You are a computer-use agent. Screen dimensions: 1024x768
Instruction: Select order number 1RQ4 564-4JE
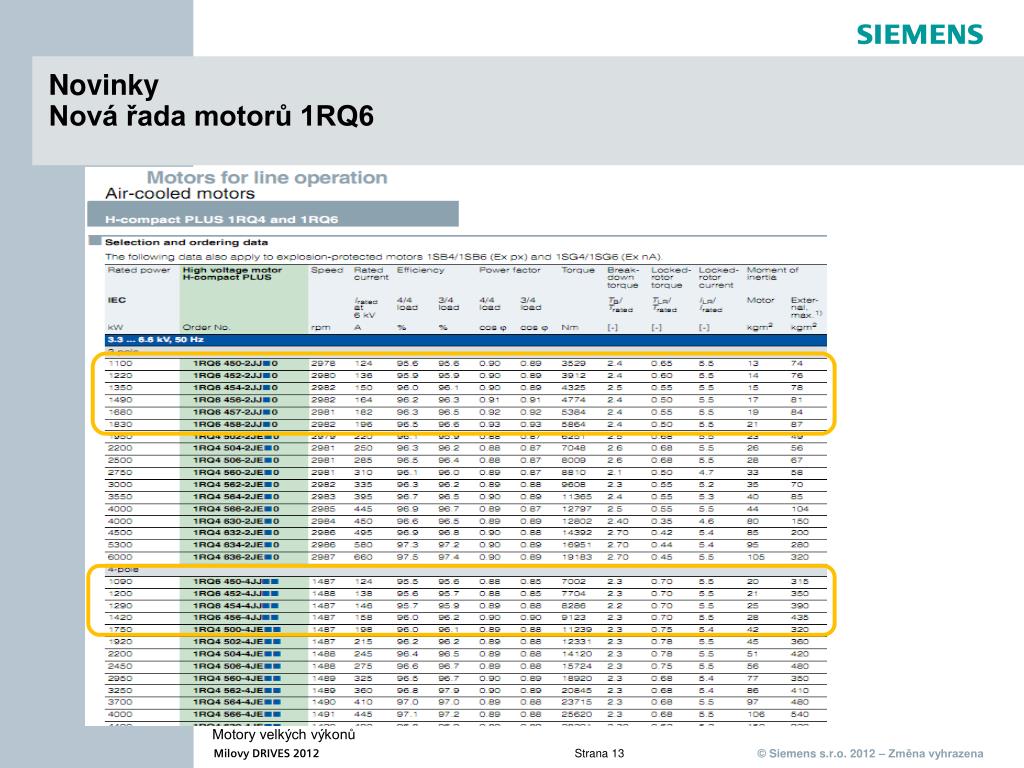236,702
